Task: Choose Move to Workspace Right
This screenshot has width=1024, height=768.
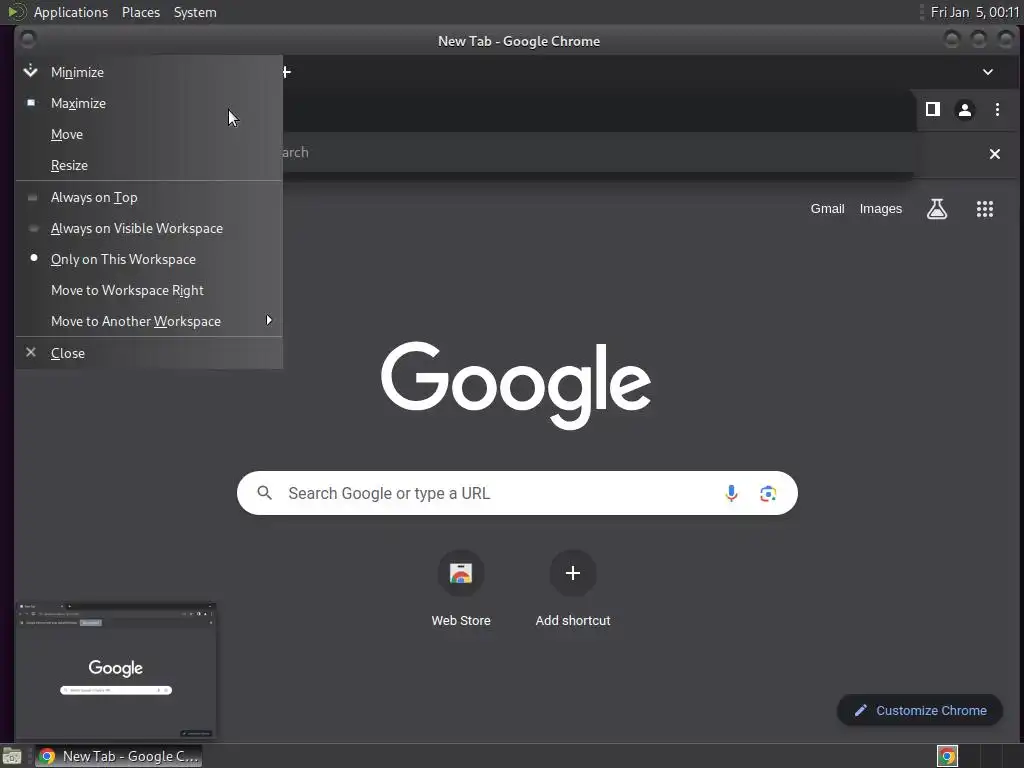Action: point(149,290)
